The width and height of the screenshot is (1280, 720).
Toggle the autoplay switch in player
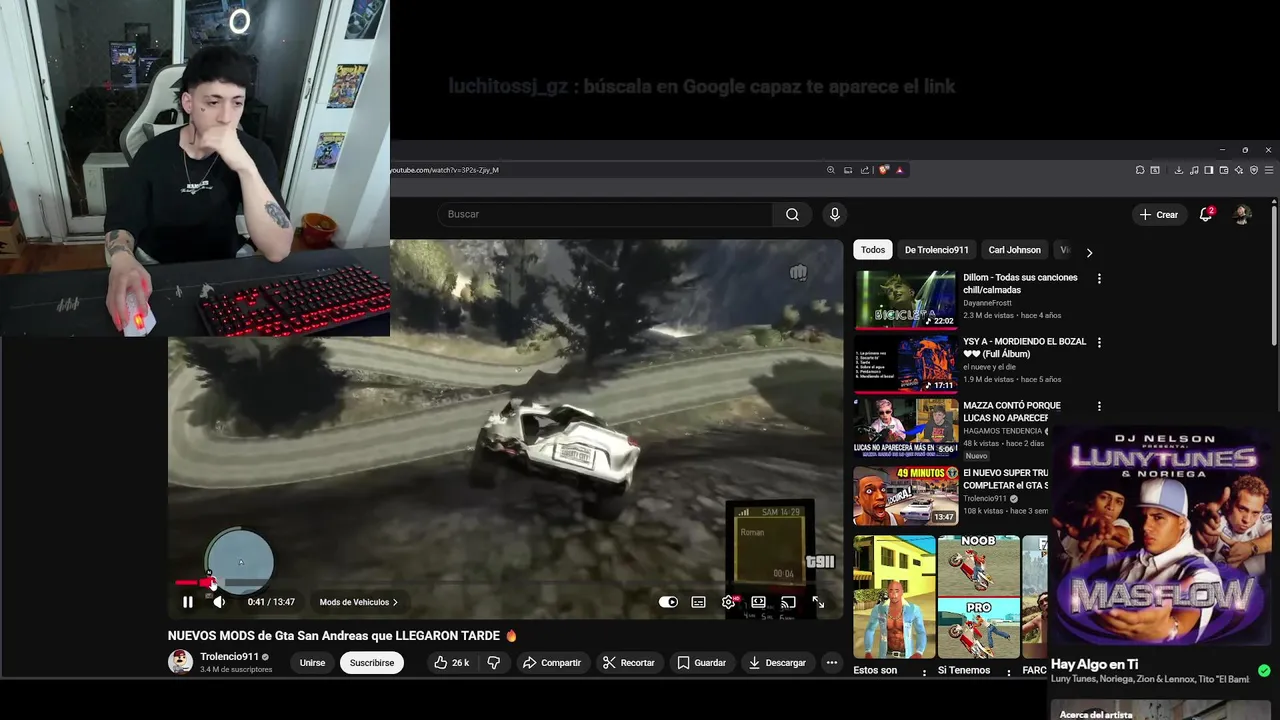pos(668,602)
